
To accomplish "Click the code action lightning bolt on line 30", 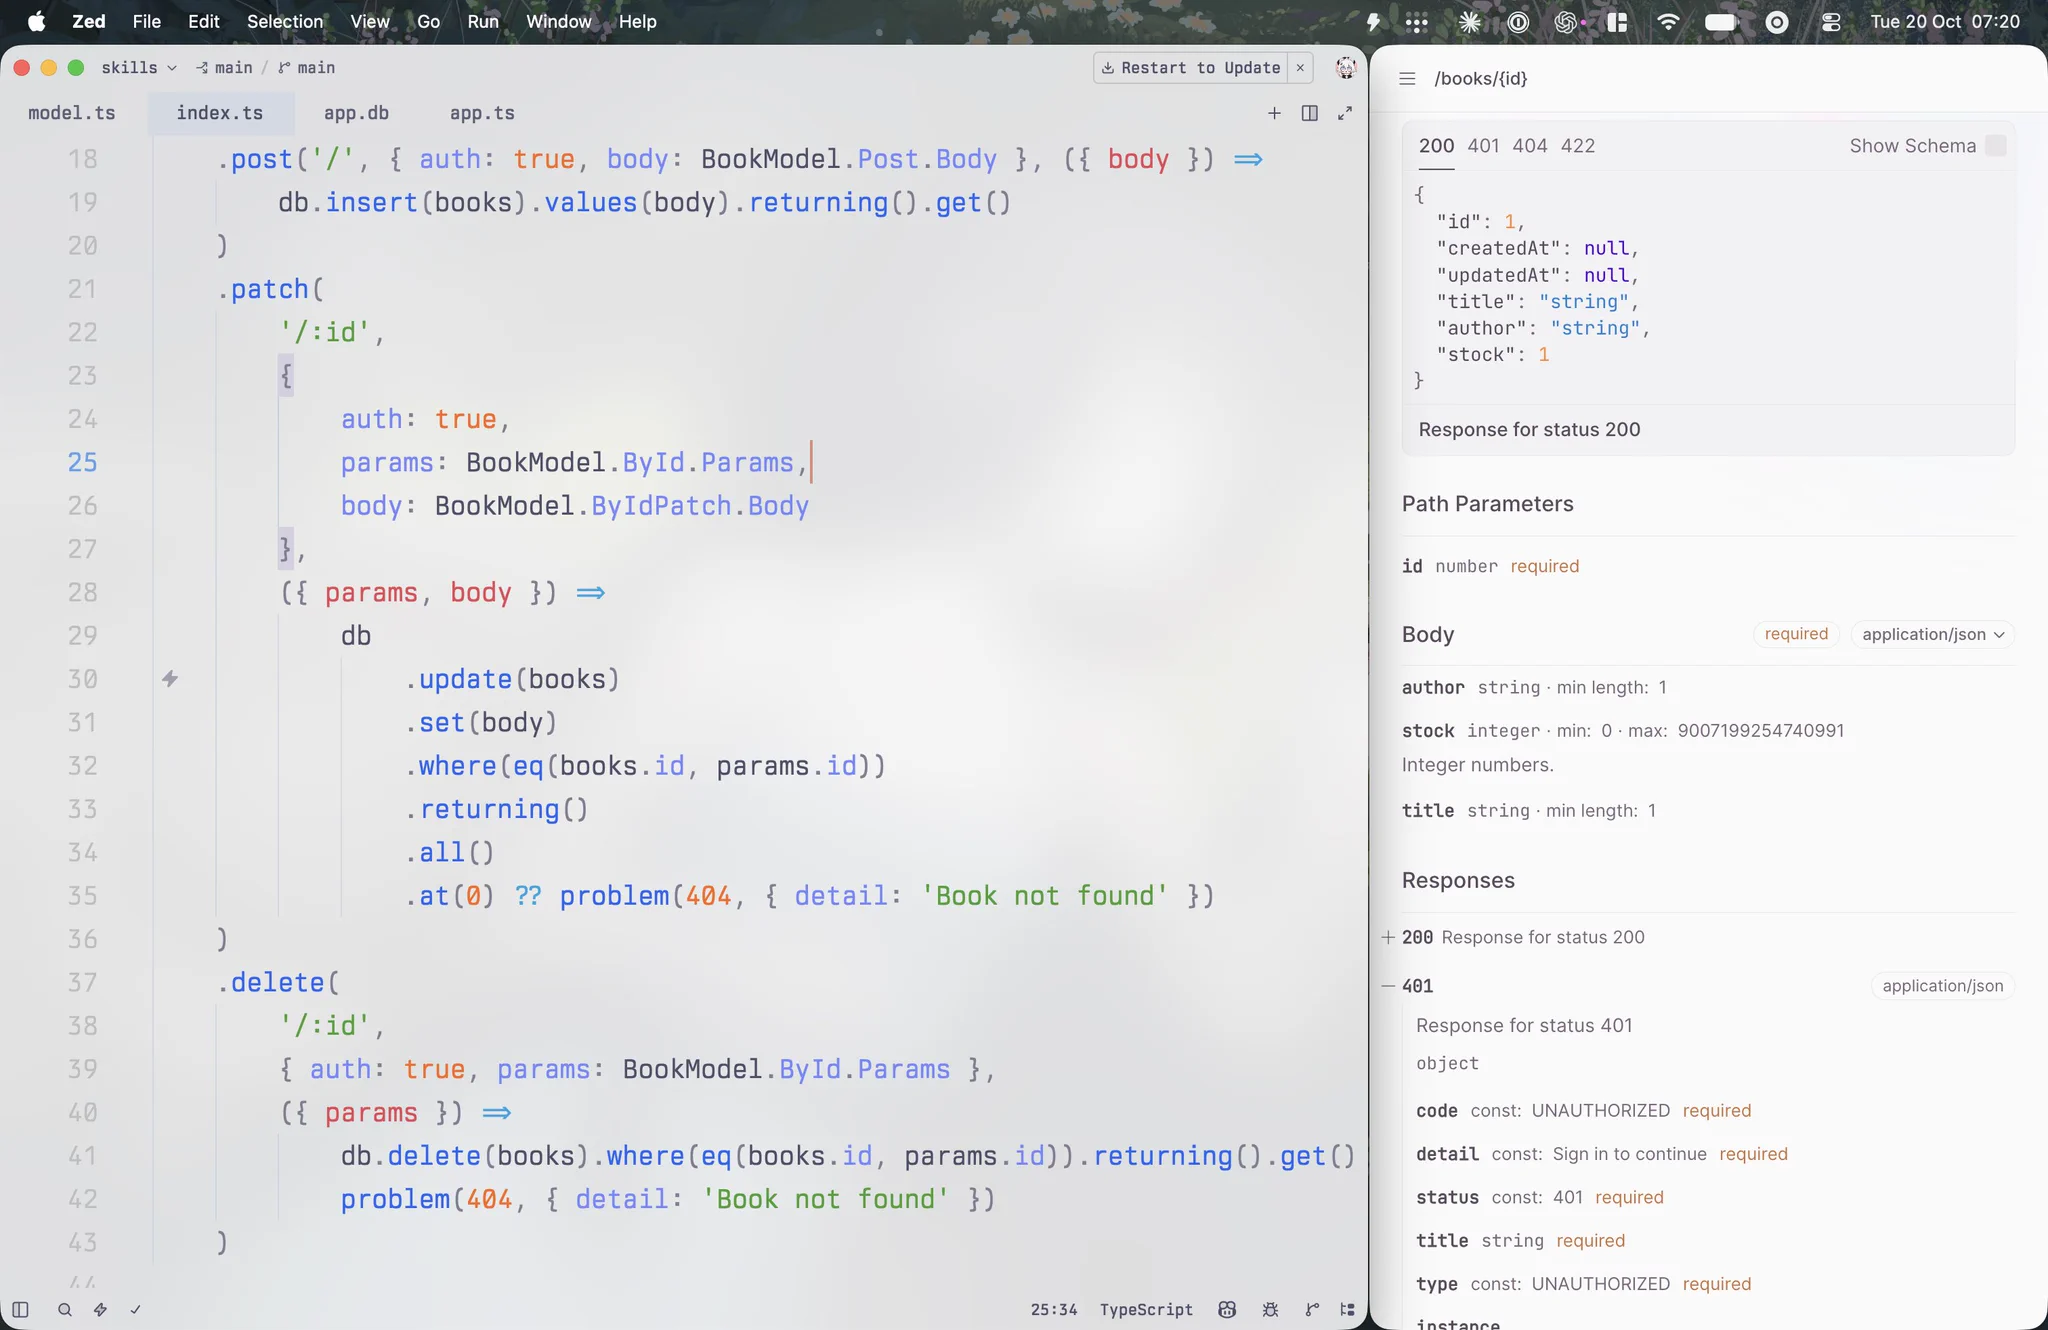I will (x=170, y=679).
